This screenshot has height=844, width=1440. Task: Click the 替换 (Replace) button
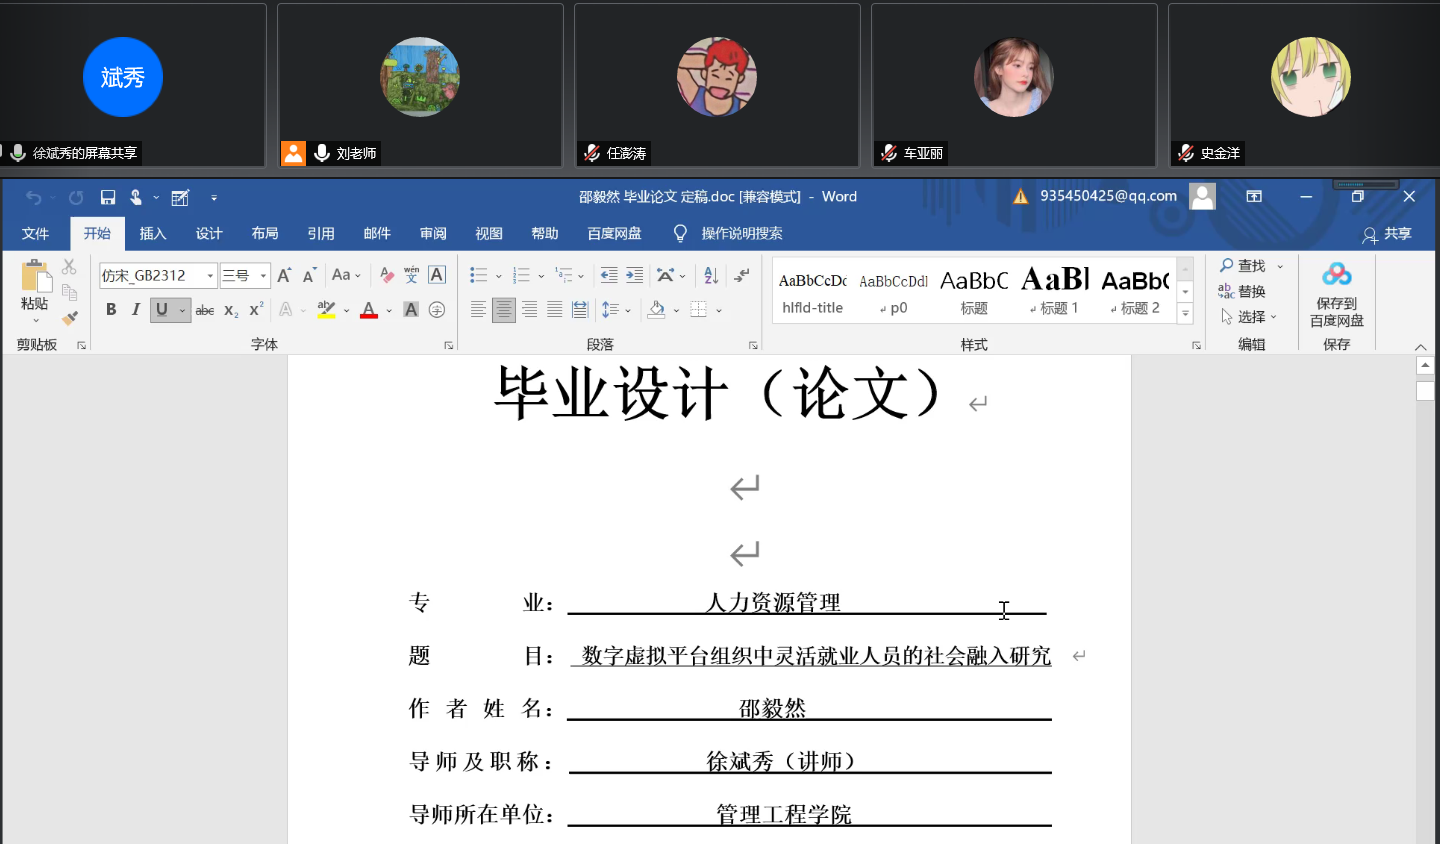[x=1242, y=291]
